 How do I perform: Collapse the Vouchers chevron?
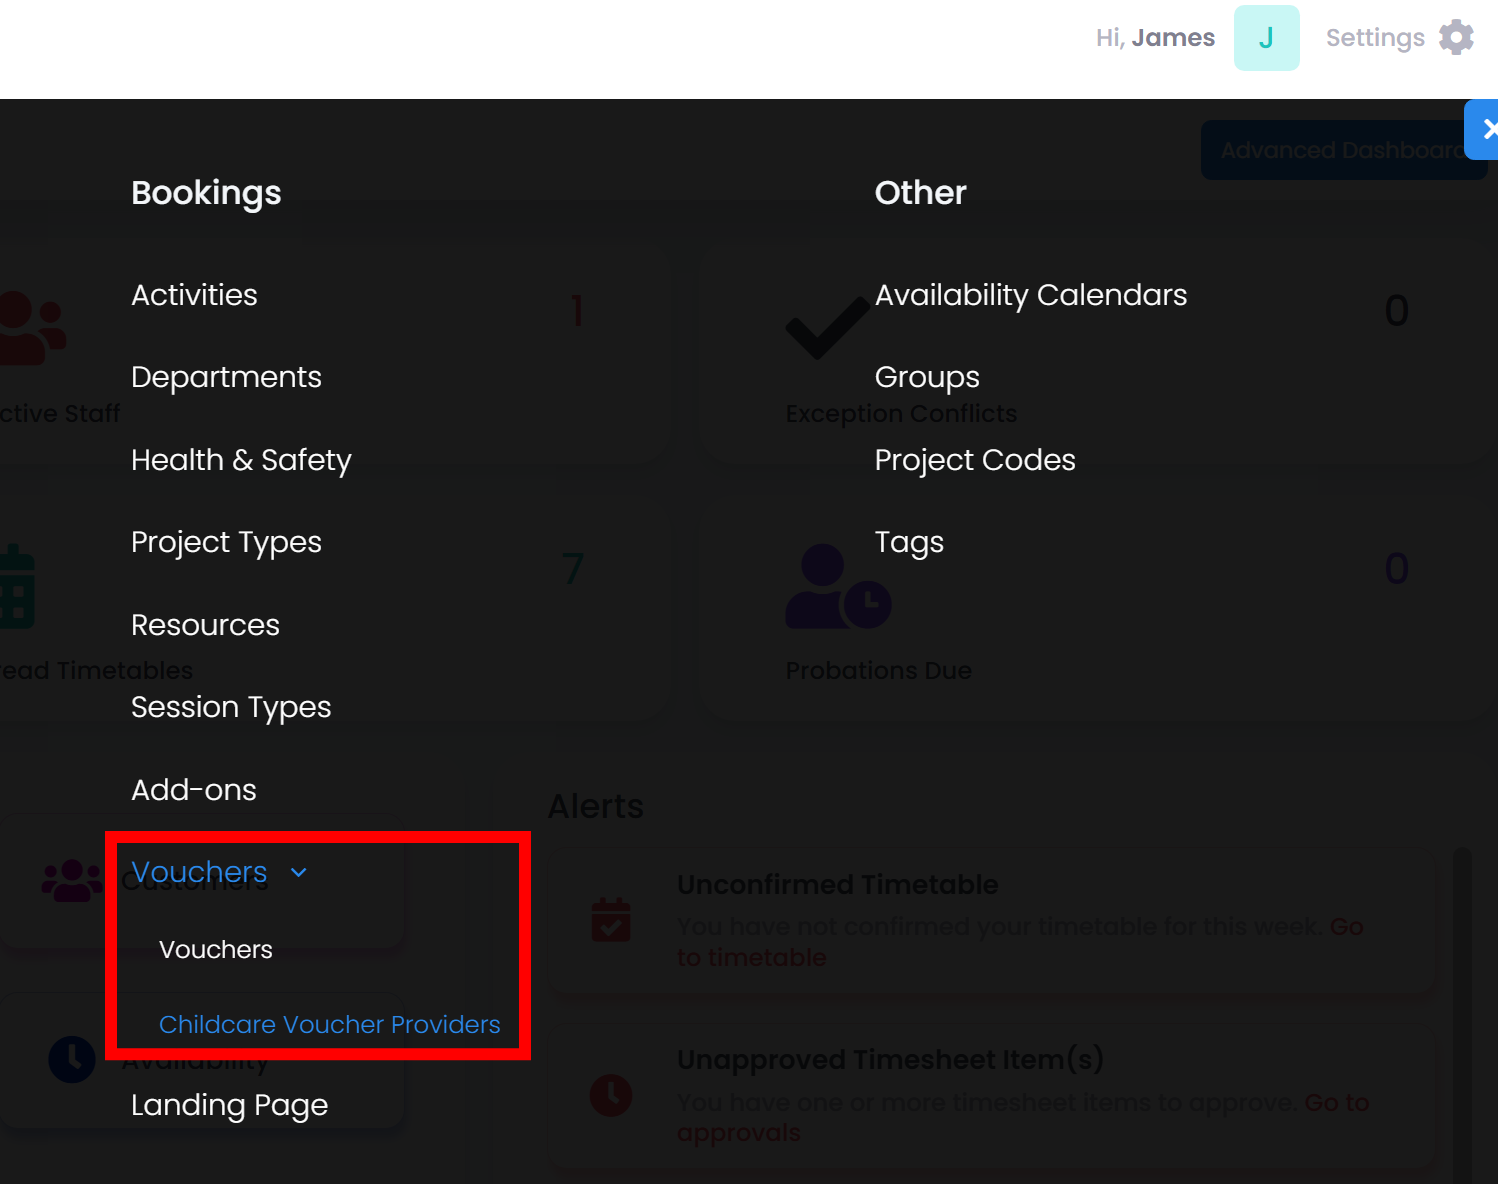pyautogui.click(x=299, y=873)
